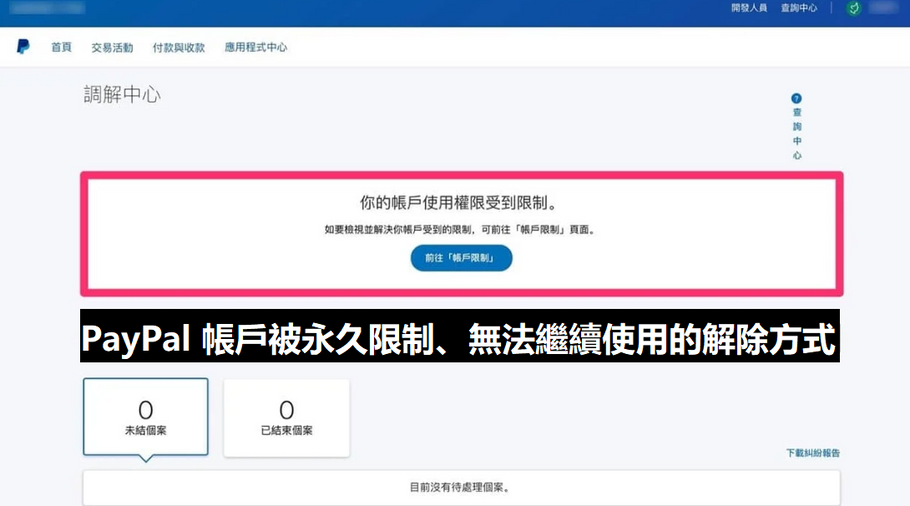Click the PayPal logo in navigation bar

point(23,47)
